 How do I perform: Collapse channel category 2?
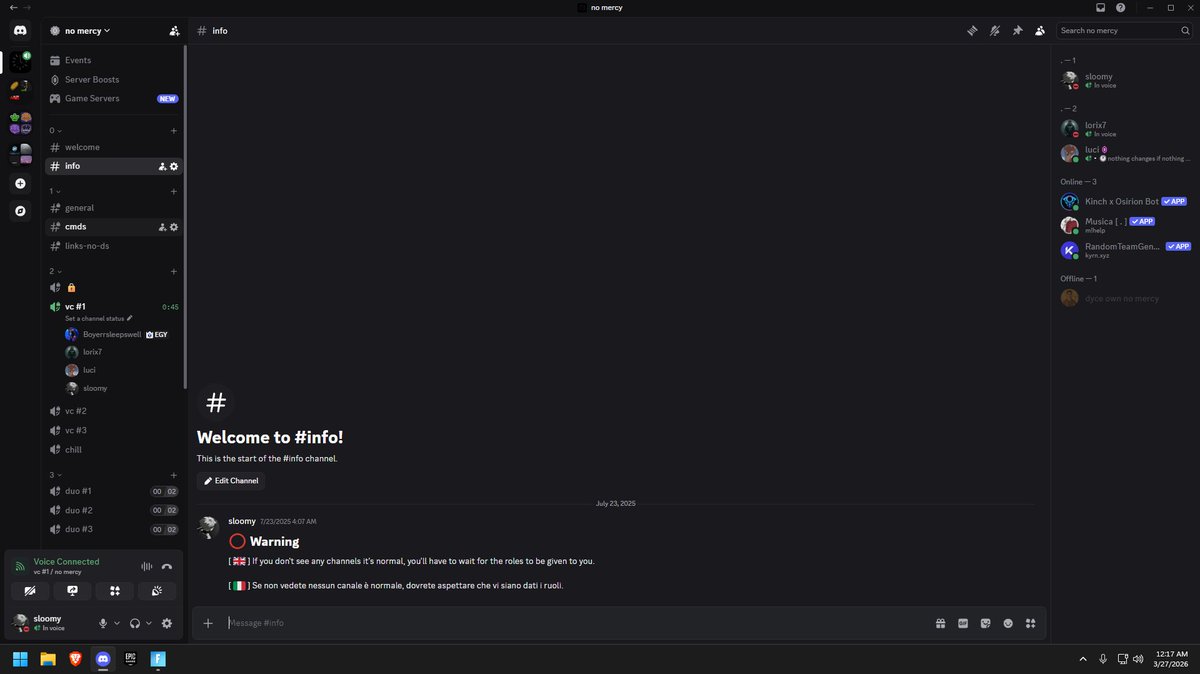(55, 271)
